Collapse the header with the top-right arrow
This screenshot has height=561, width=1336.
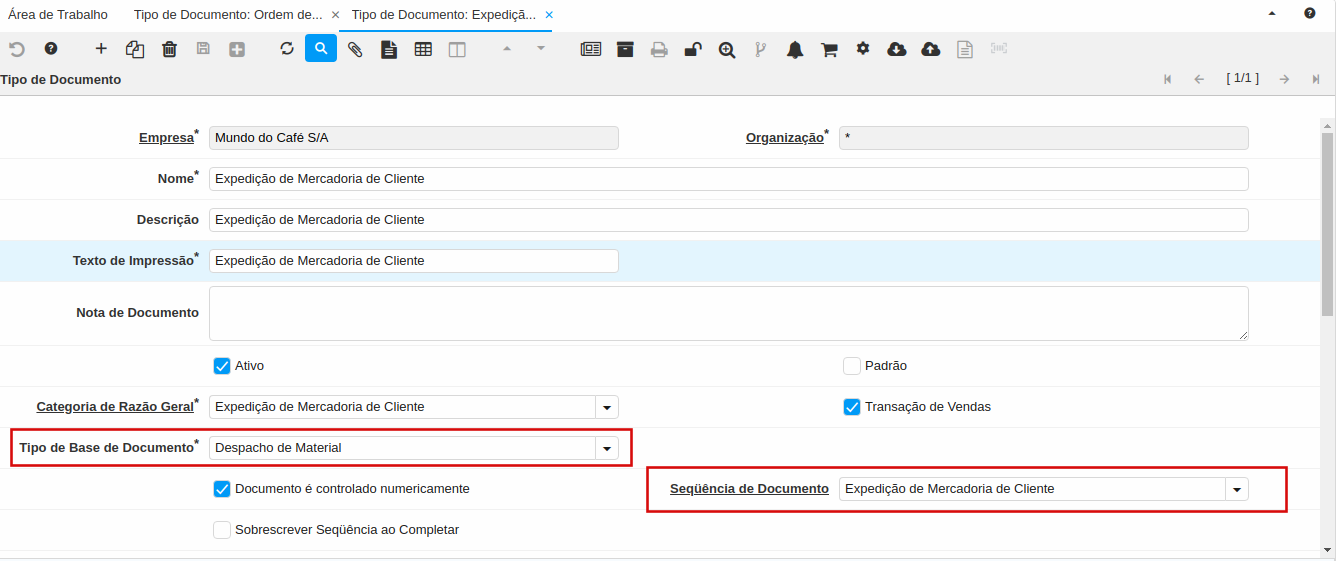pos(1273,14)
